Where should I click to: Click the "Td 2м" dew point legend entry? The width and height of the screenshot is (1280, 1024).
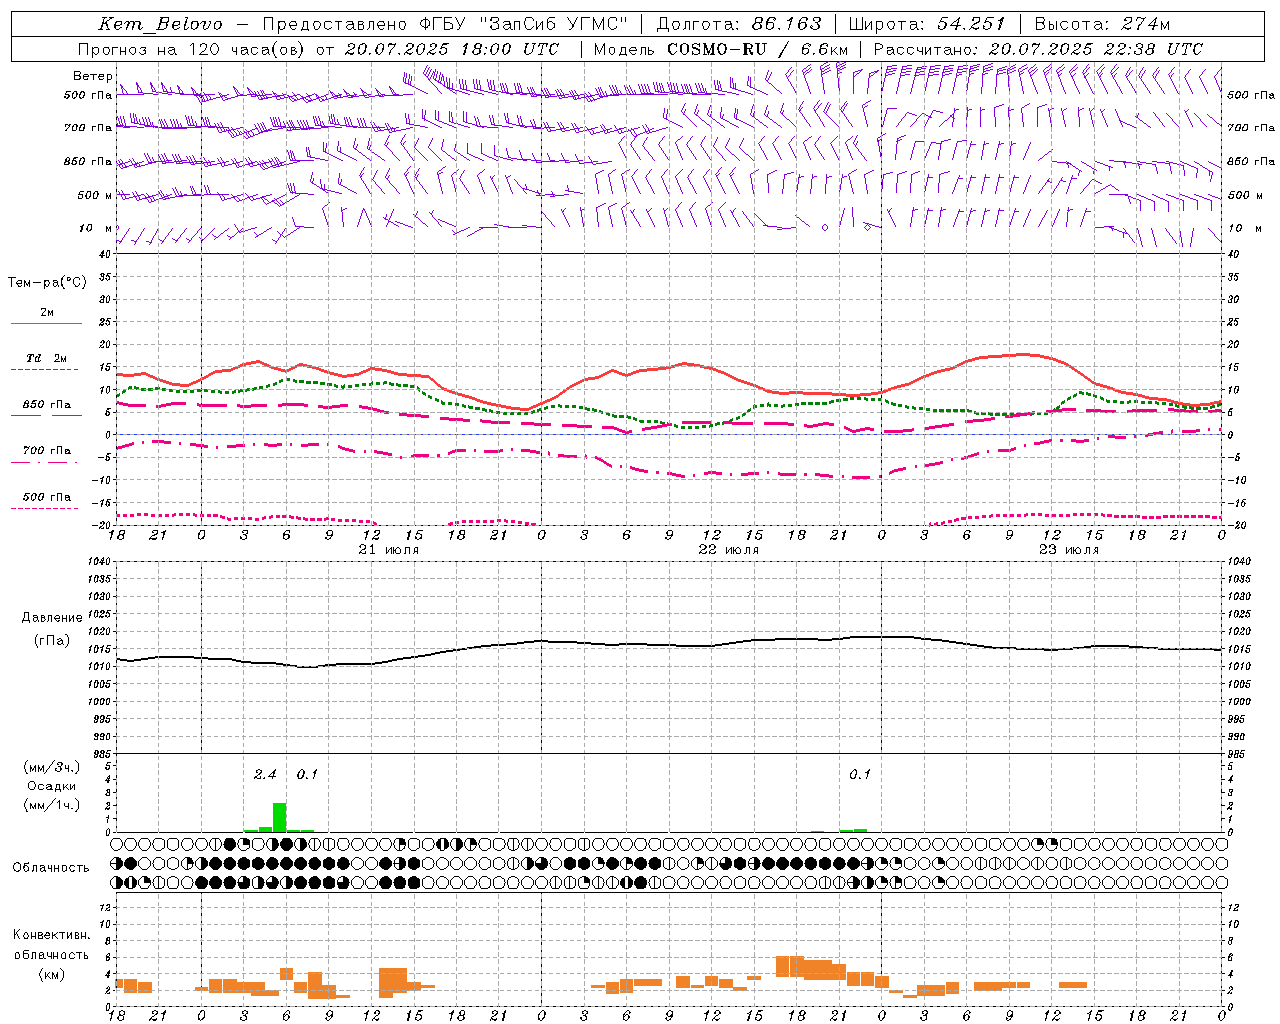tap(47, 358)
